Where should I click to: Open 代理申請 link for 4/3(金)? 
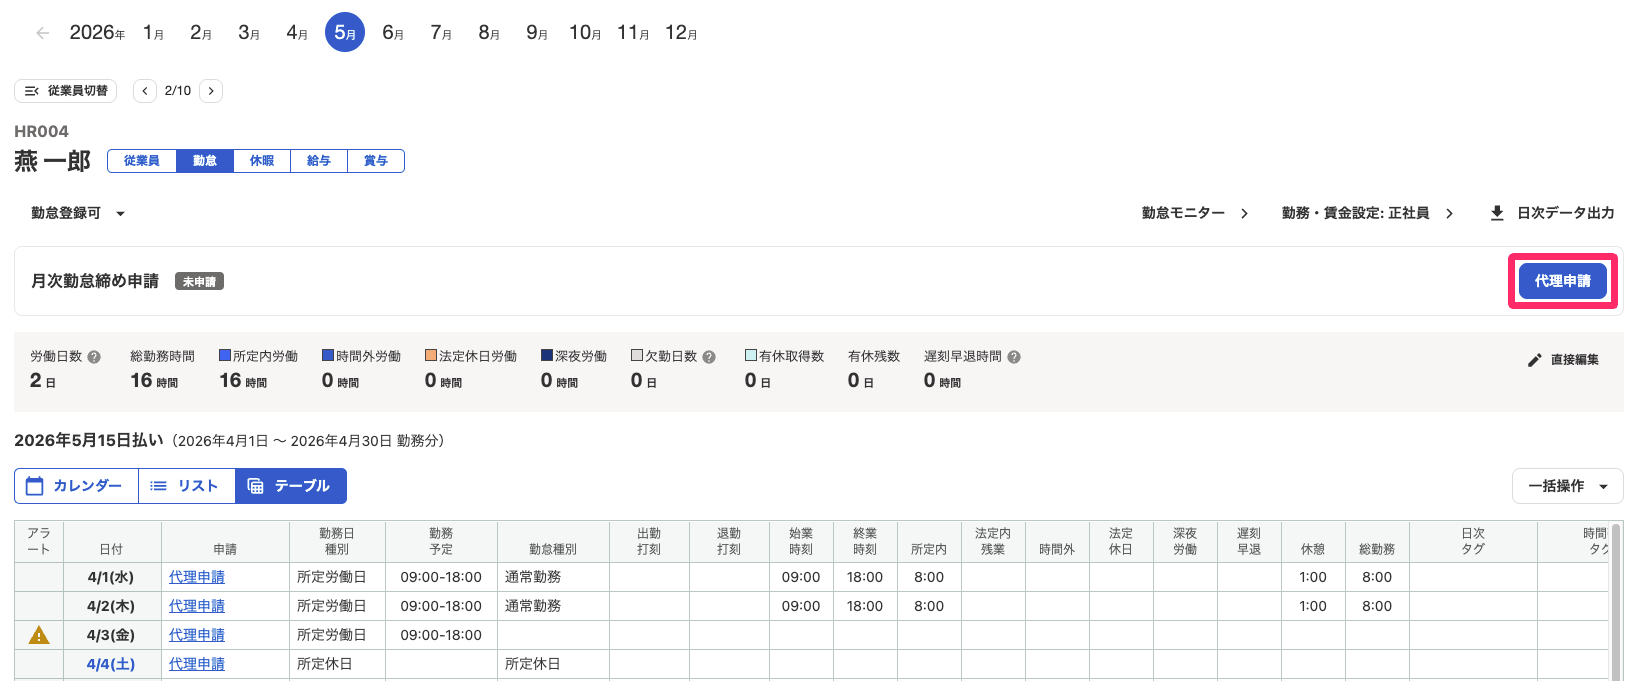[197, 635]
